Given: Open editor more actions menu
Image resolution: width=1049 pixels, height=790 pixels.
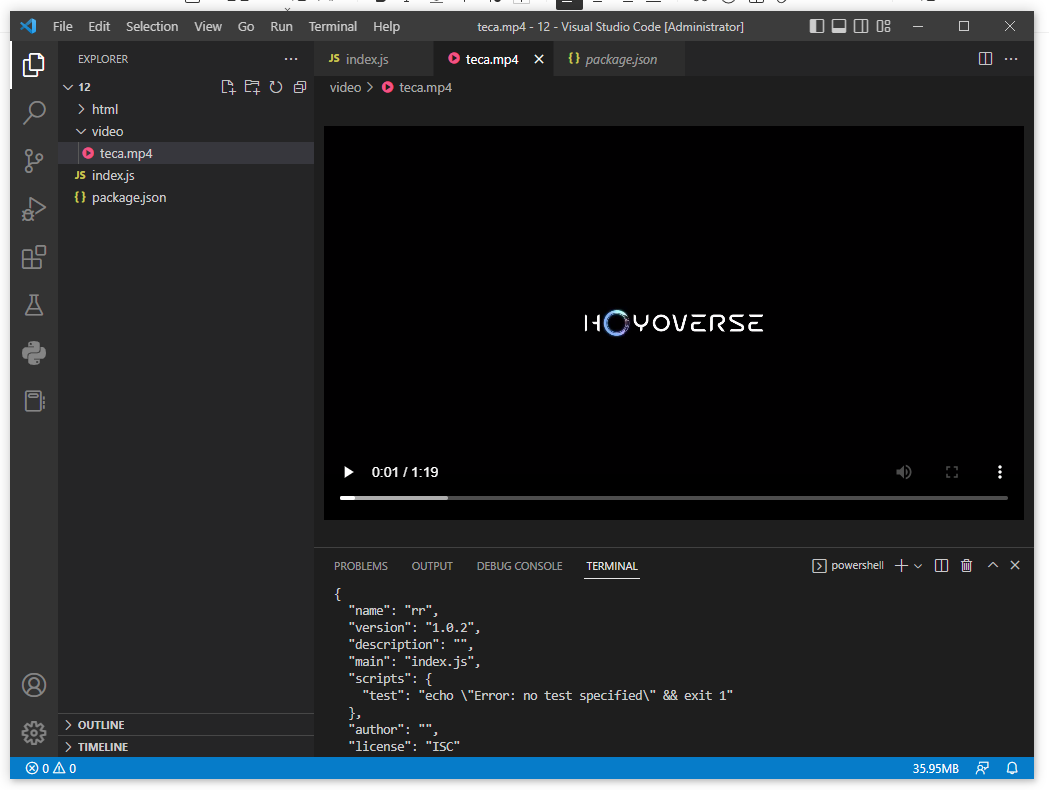Looking at the screenshot, I should [x=1011, y=59].
